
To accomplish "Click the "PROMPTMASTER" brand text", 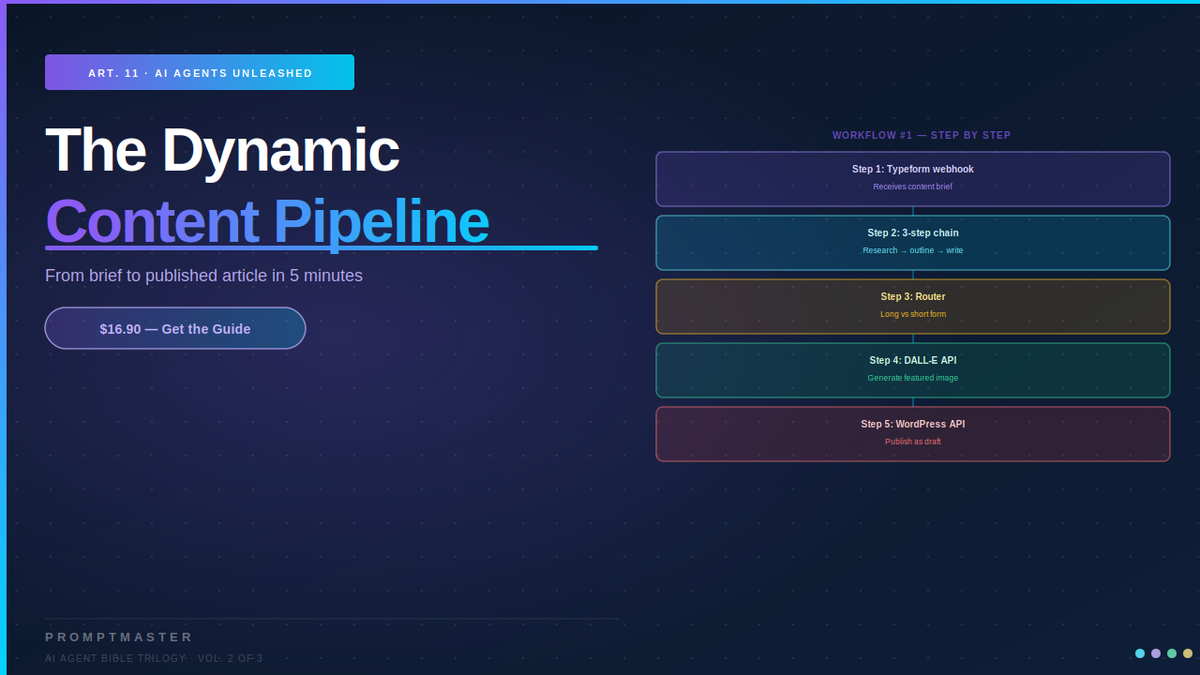I will [x=119, y=637].
